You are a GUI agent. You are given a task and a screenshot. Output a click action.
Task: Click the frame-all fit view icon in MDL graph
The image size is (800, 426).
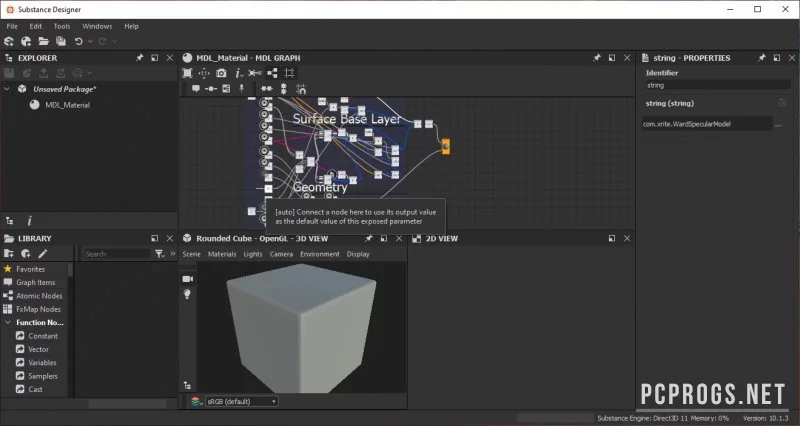click(x=187, y=73)
